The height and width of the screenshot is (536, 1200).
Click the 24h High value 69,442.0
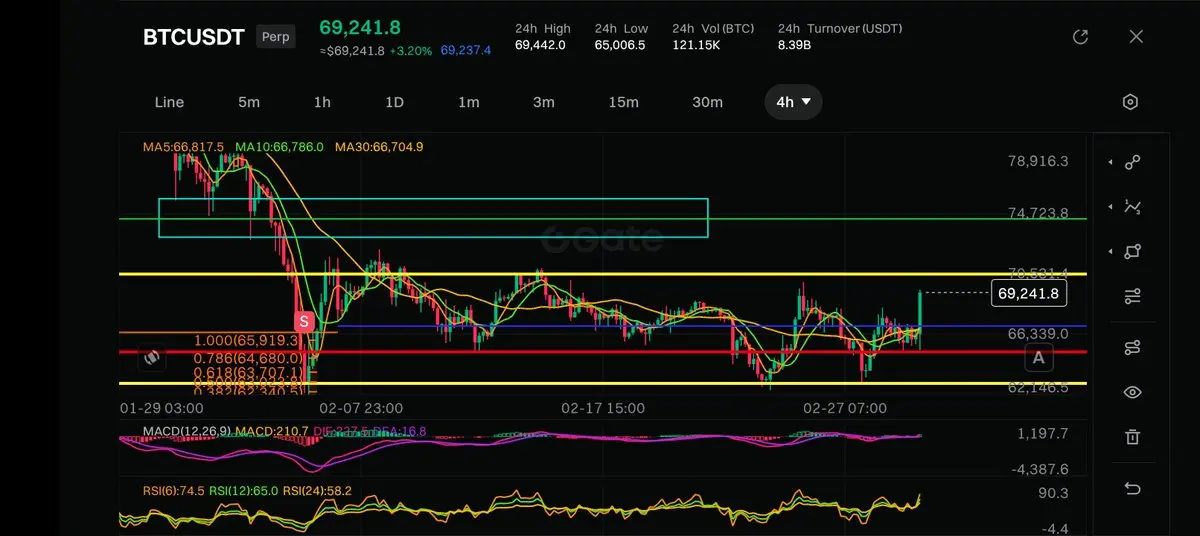540,45
